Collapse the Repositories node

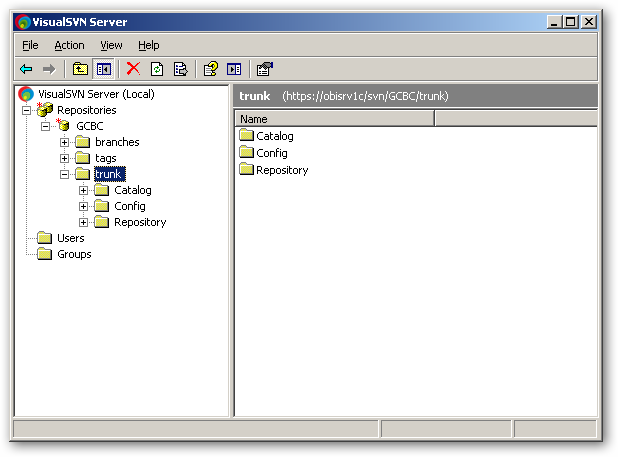coord(26,110)
